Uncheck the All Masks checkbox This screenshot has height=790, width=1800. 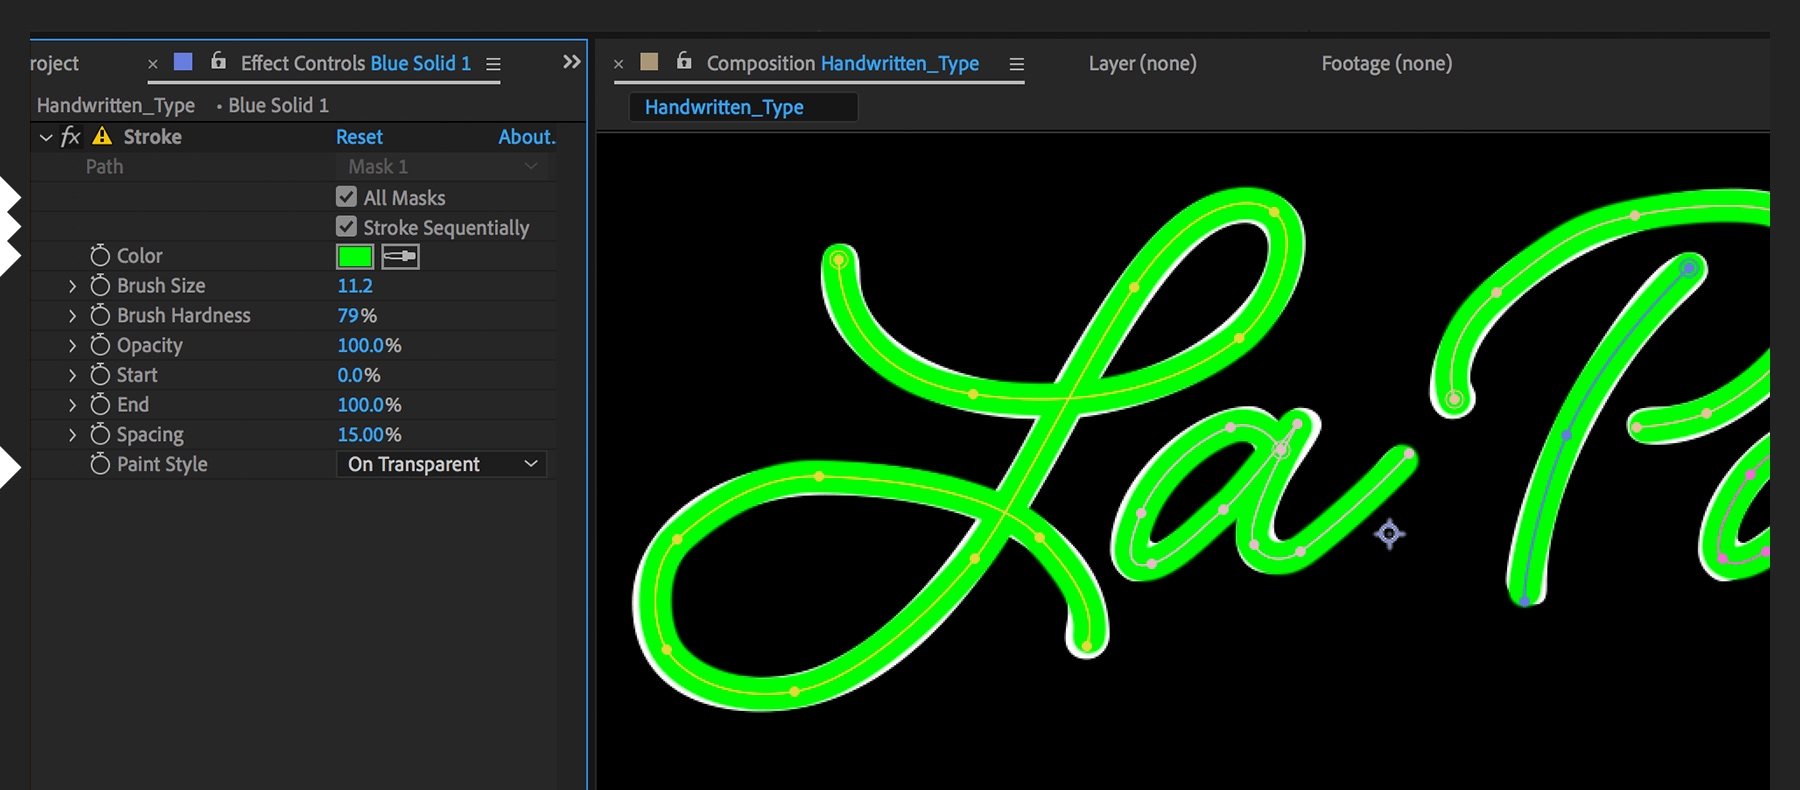347,197
